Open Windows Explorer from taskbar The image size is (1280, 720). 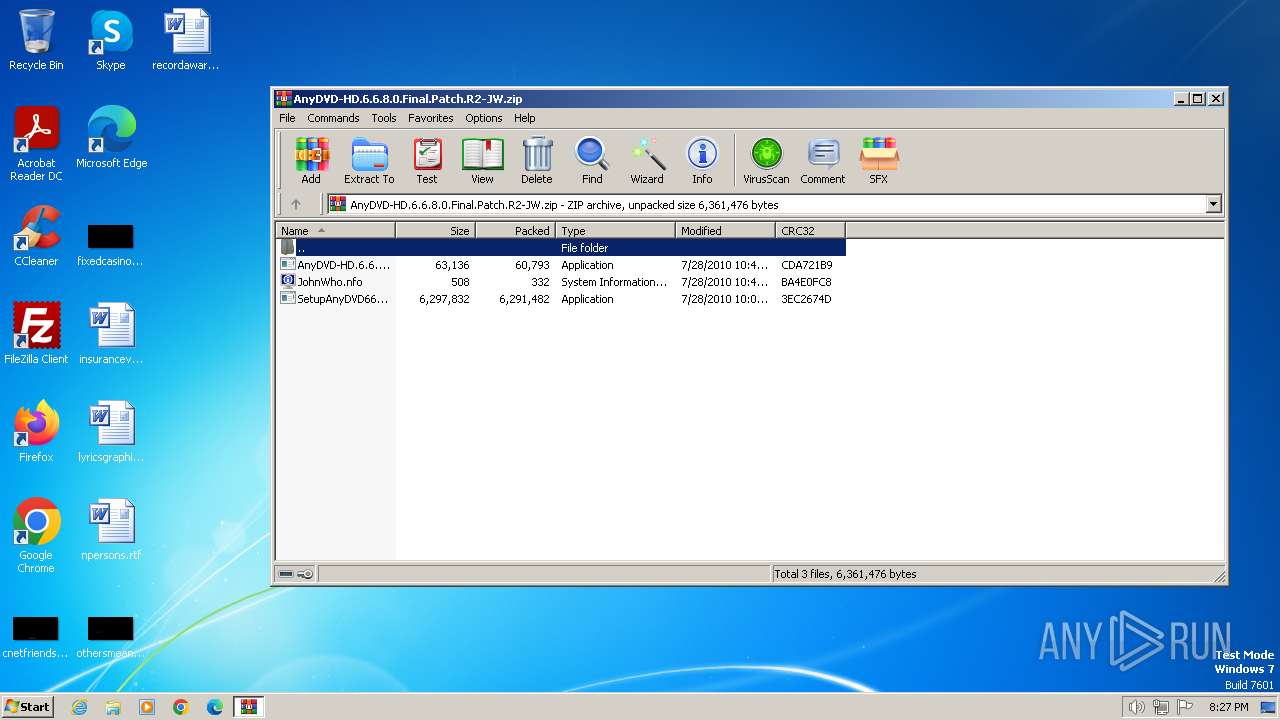point(113,707)
